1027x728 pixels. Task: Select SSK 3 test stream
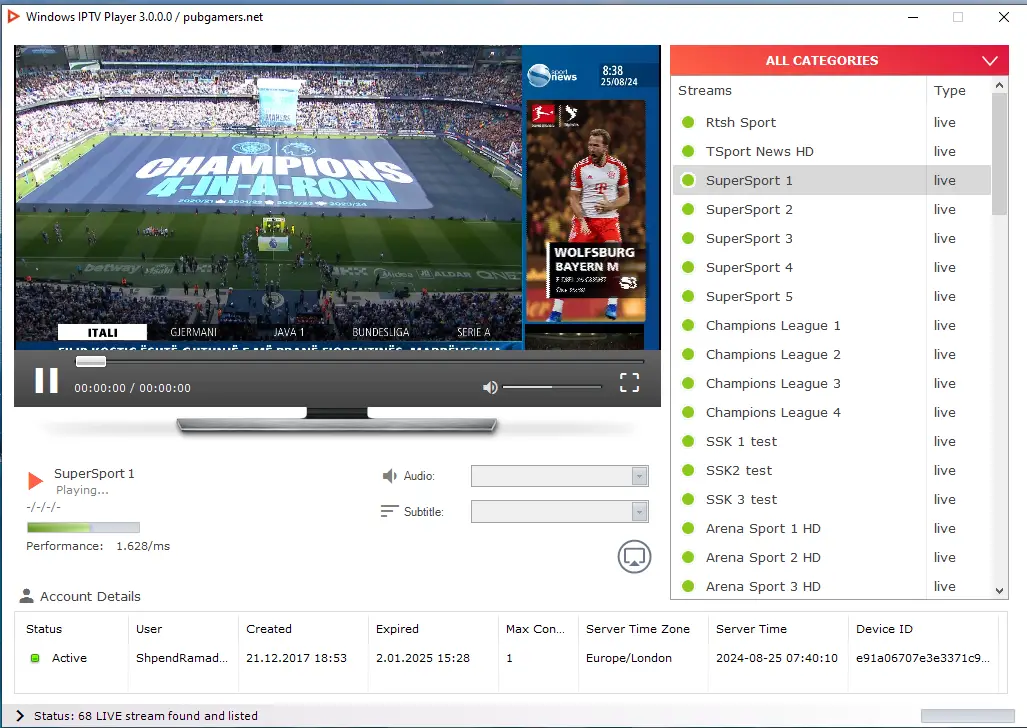click(831, 499)
